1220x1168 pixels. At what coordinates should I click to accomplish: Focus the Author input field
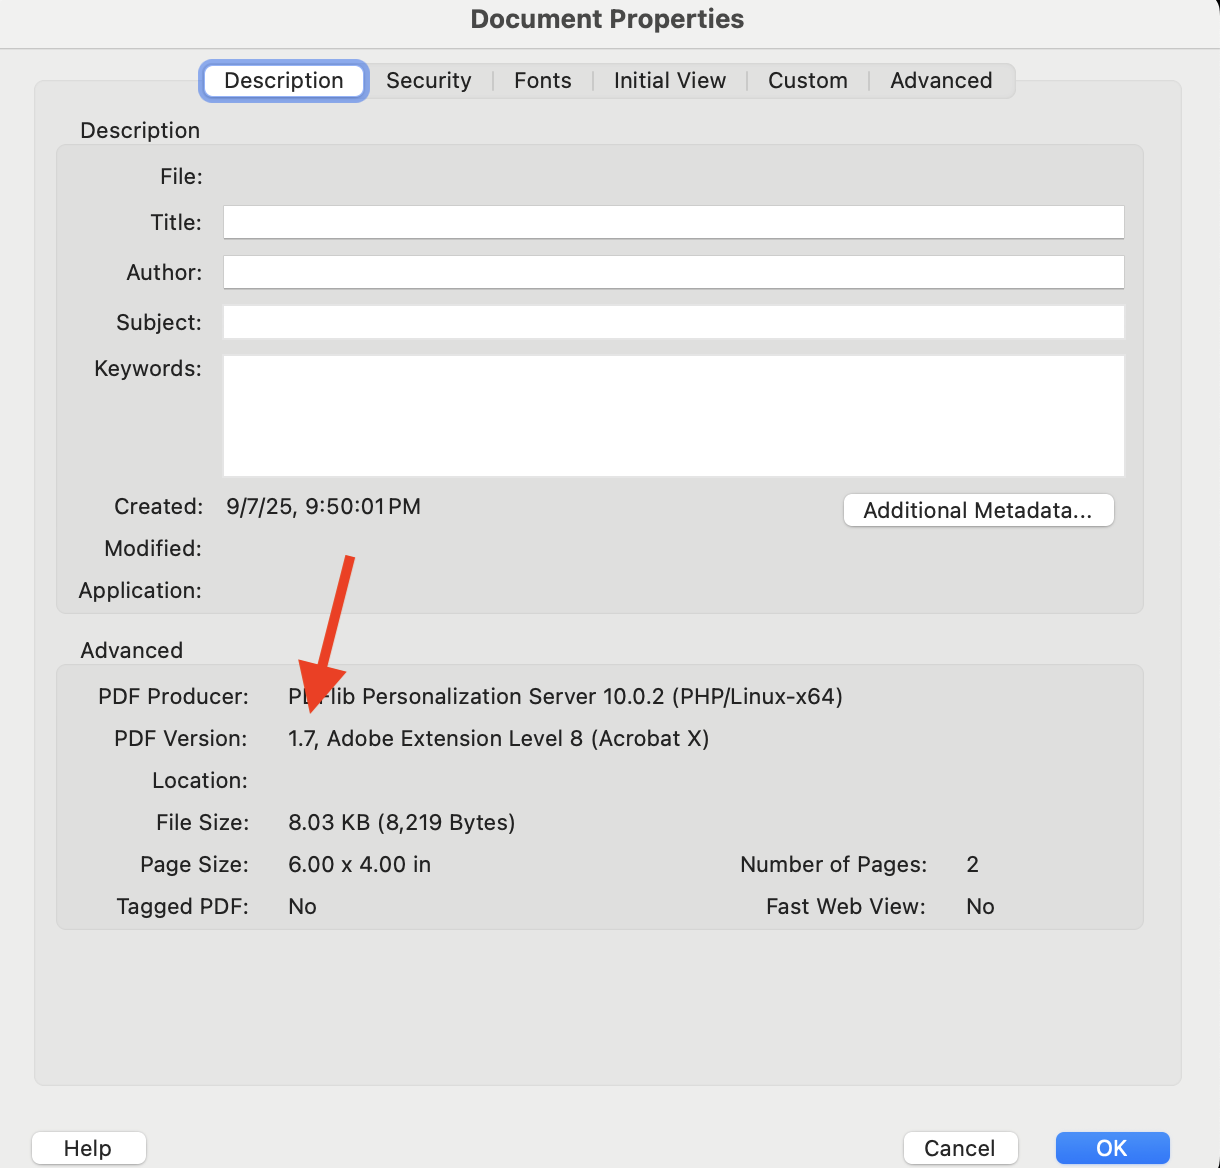pyautogui.click(x=673, y=272)
